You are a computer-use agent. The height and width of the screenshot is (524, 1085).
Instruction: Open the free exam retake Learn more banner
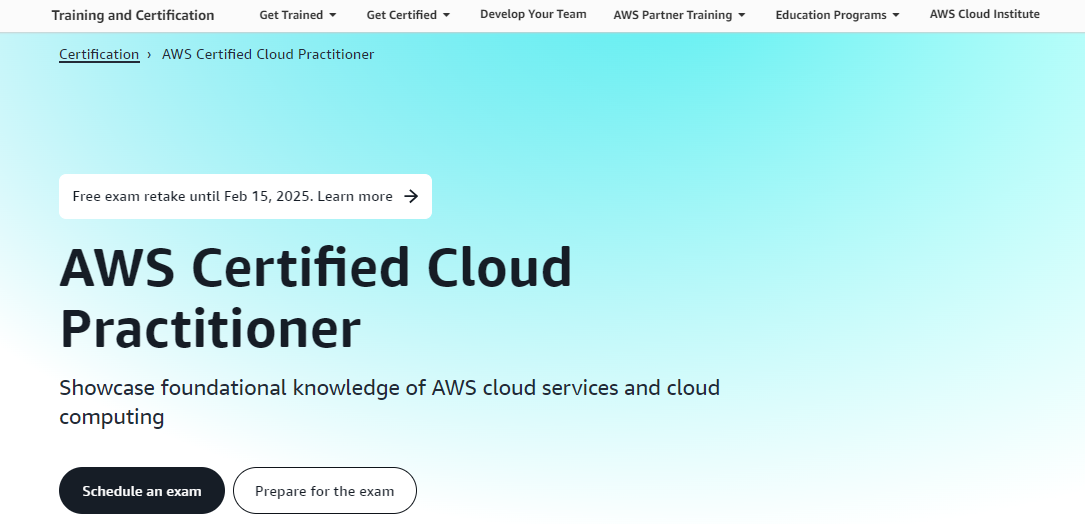(x=246, y=197)
